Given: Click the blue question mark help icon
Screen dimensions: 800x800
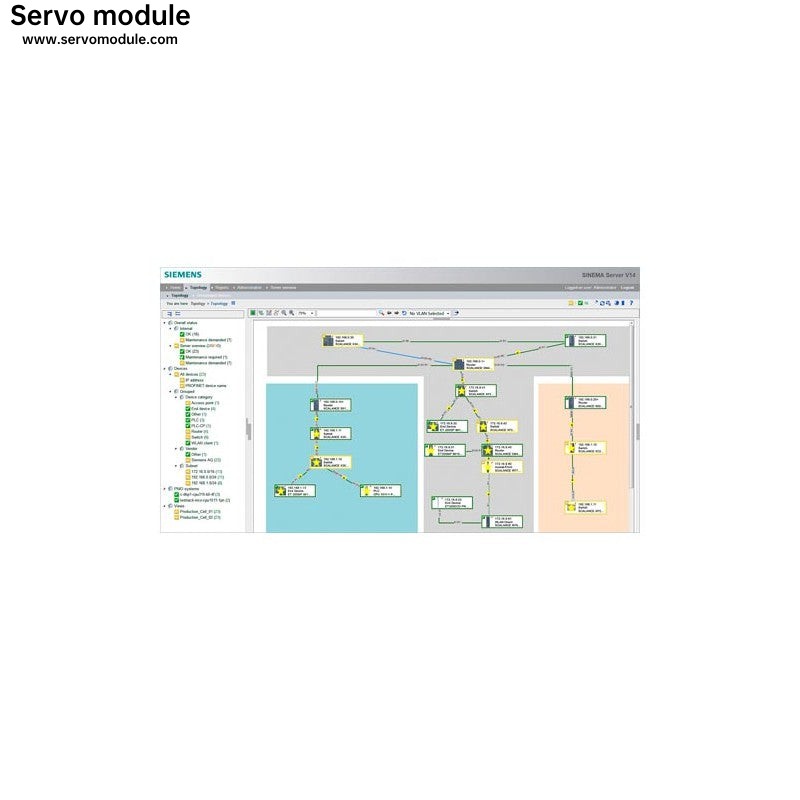Looking at the screenshot, I should click(631, 303).
